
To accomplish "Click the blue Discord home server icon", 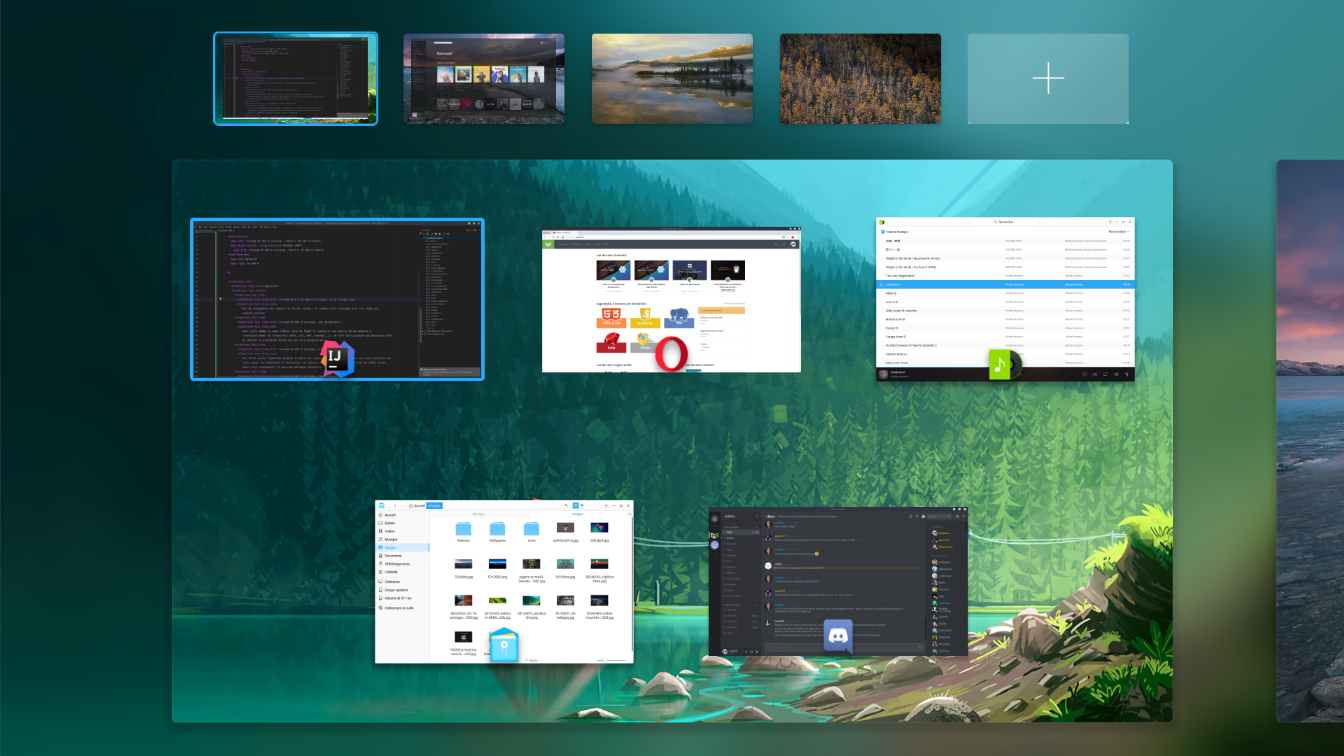I will [715, 545].
